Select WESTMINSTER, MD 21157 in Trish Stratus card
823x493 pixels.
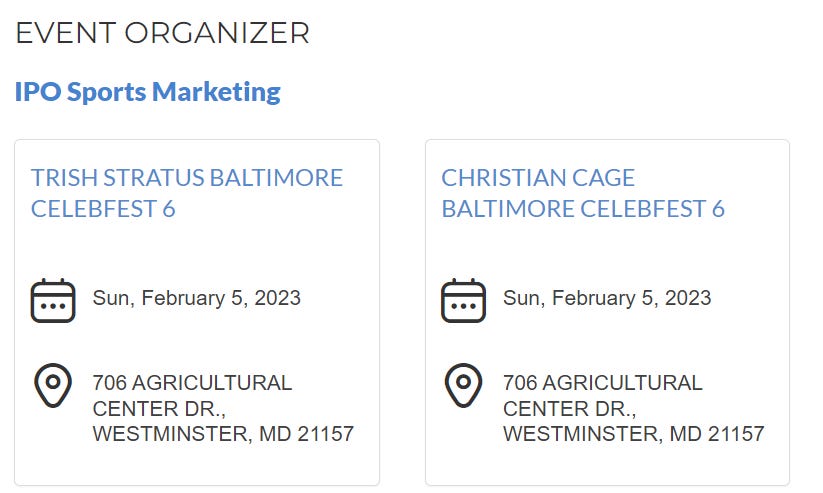[224, 434]
